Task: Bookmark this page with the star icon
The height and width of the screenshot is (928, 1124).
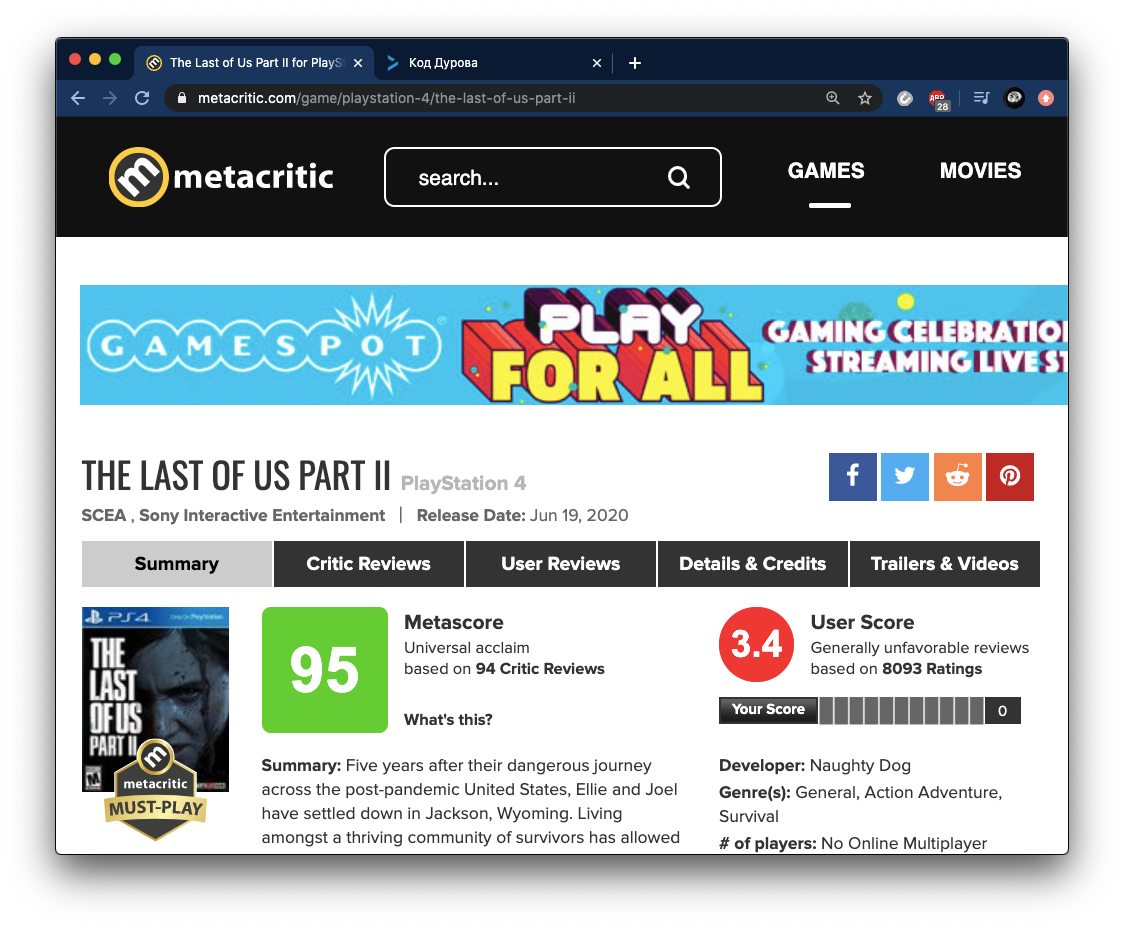Action: coord(865,98)
